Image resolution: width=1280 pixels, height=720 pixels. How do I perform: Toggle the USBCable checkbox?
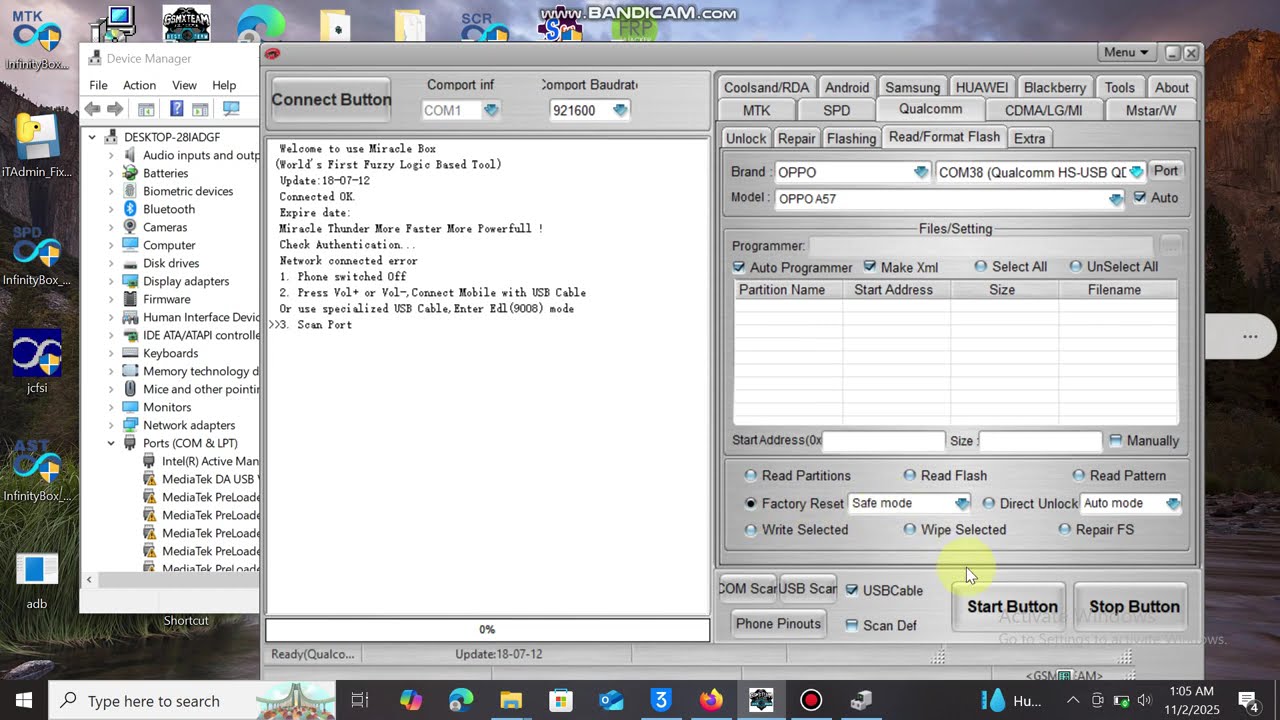(852, 590)
